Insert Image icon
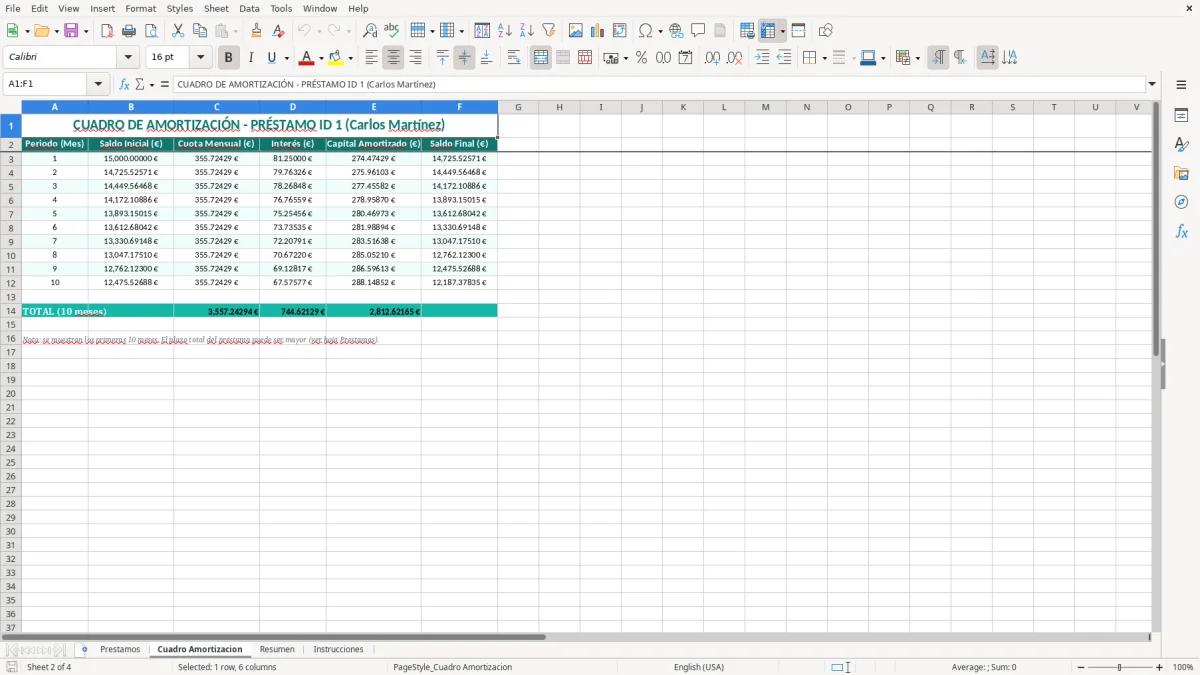1200x675 pixels. pyautogui.click(x=576, y=31)
